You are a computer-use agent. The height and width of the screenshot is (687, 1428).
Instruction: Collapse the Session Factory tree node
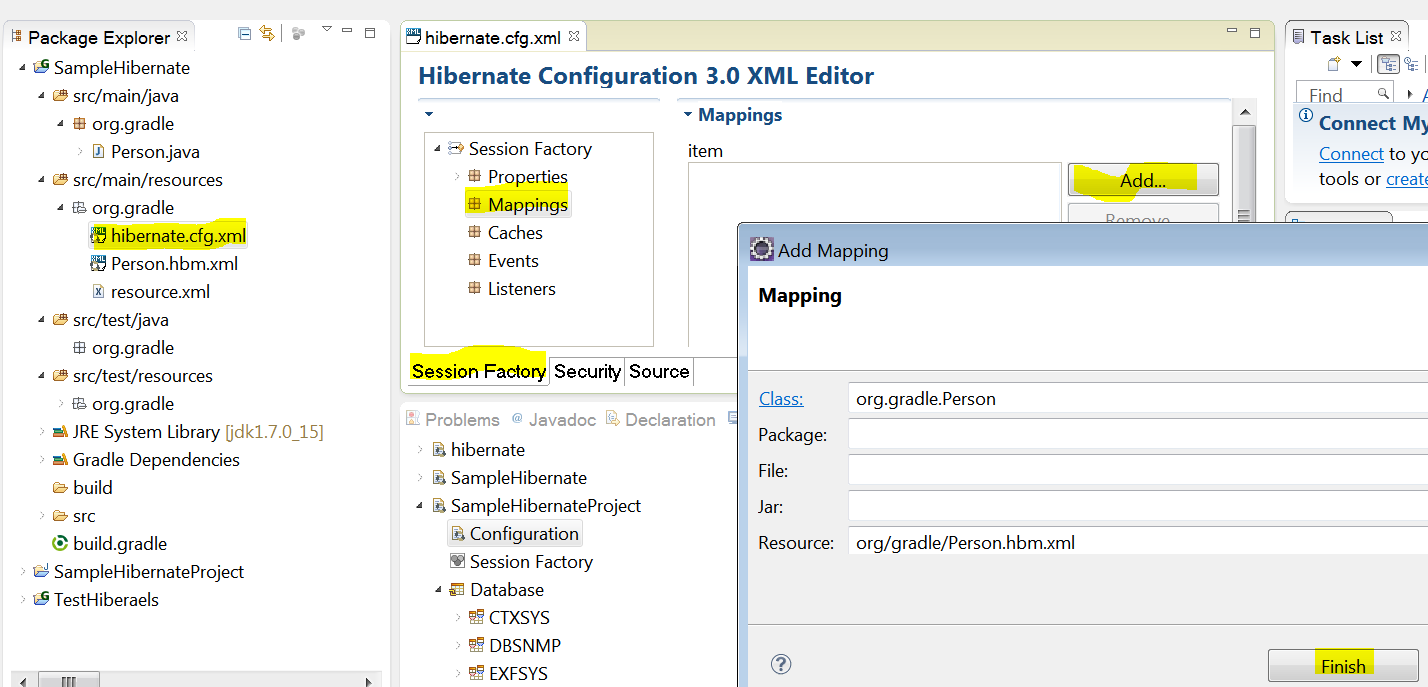click(437, 149)
